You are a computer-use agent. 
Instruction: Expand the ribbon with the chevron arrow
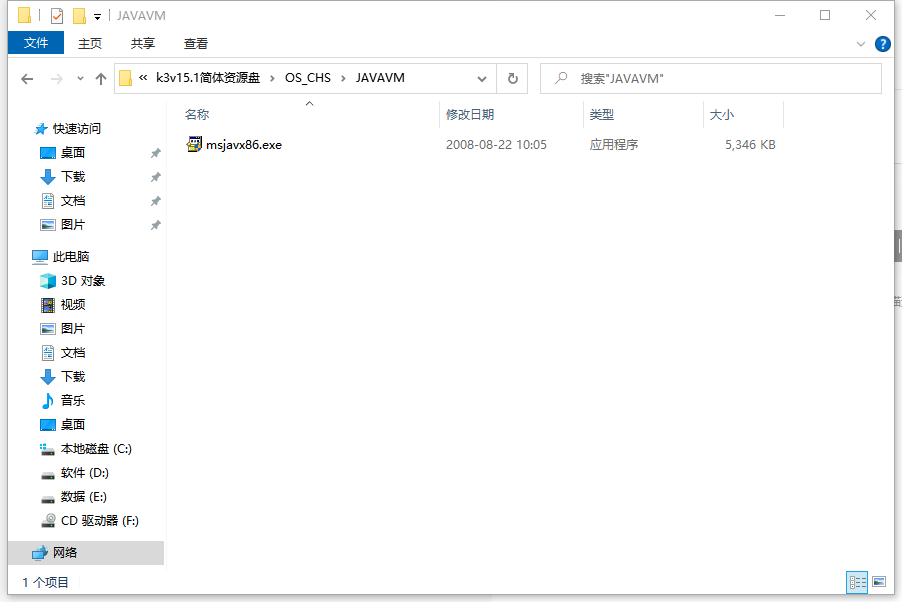click(x=862, y=43)
